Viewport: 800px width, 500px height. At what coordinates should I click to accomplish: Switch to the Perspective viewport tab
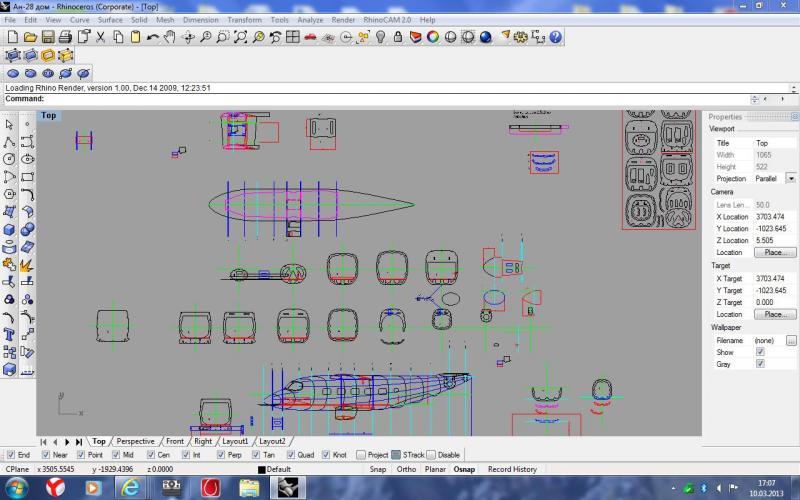pyautogui.click(x=135, y=441)
